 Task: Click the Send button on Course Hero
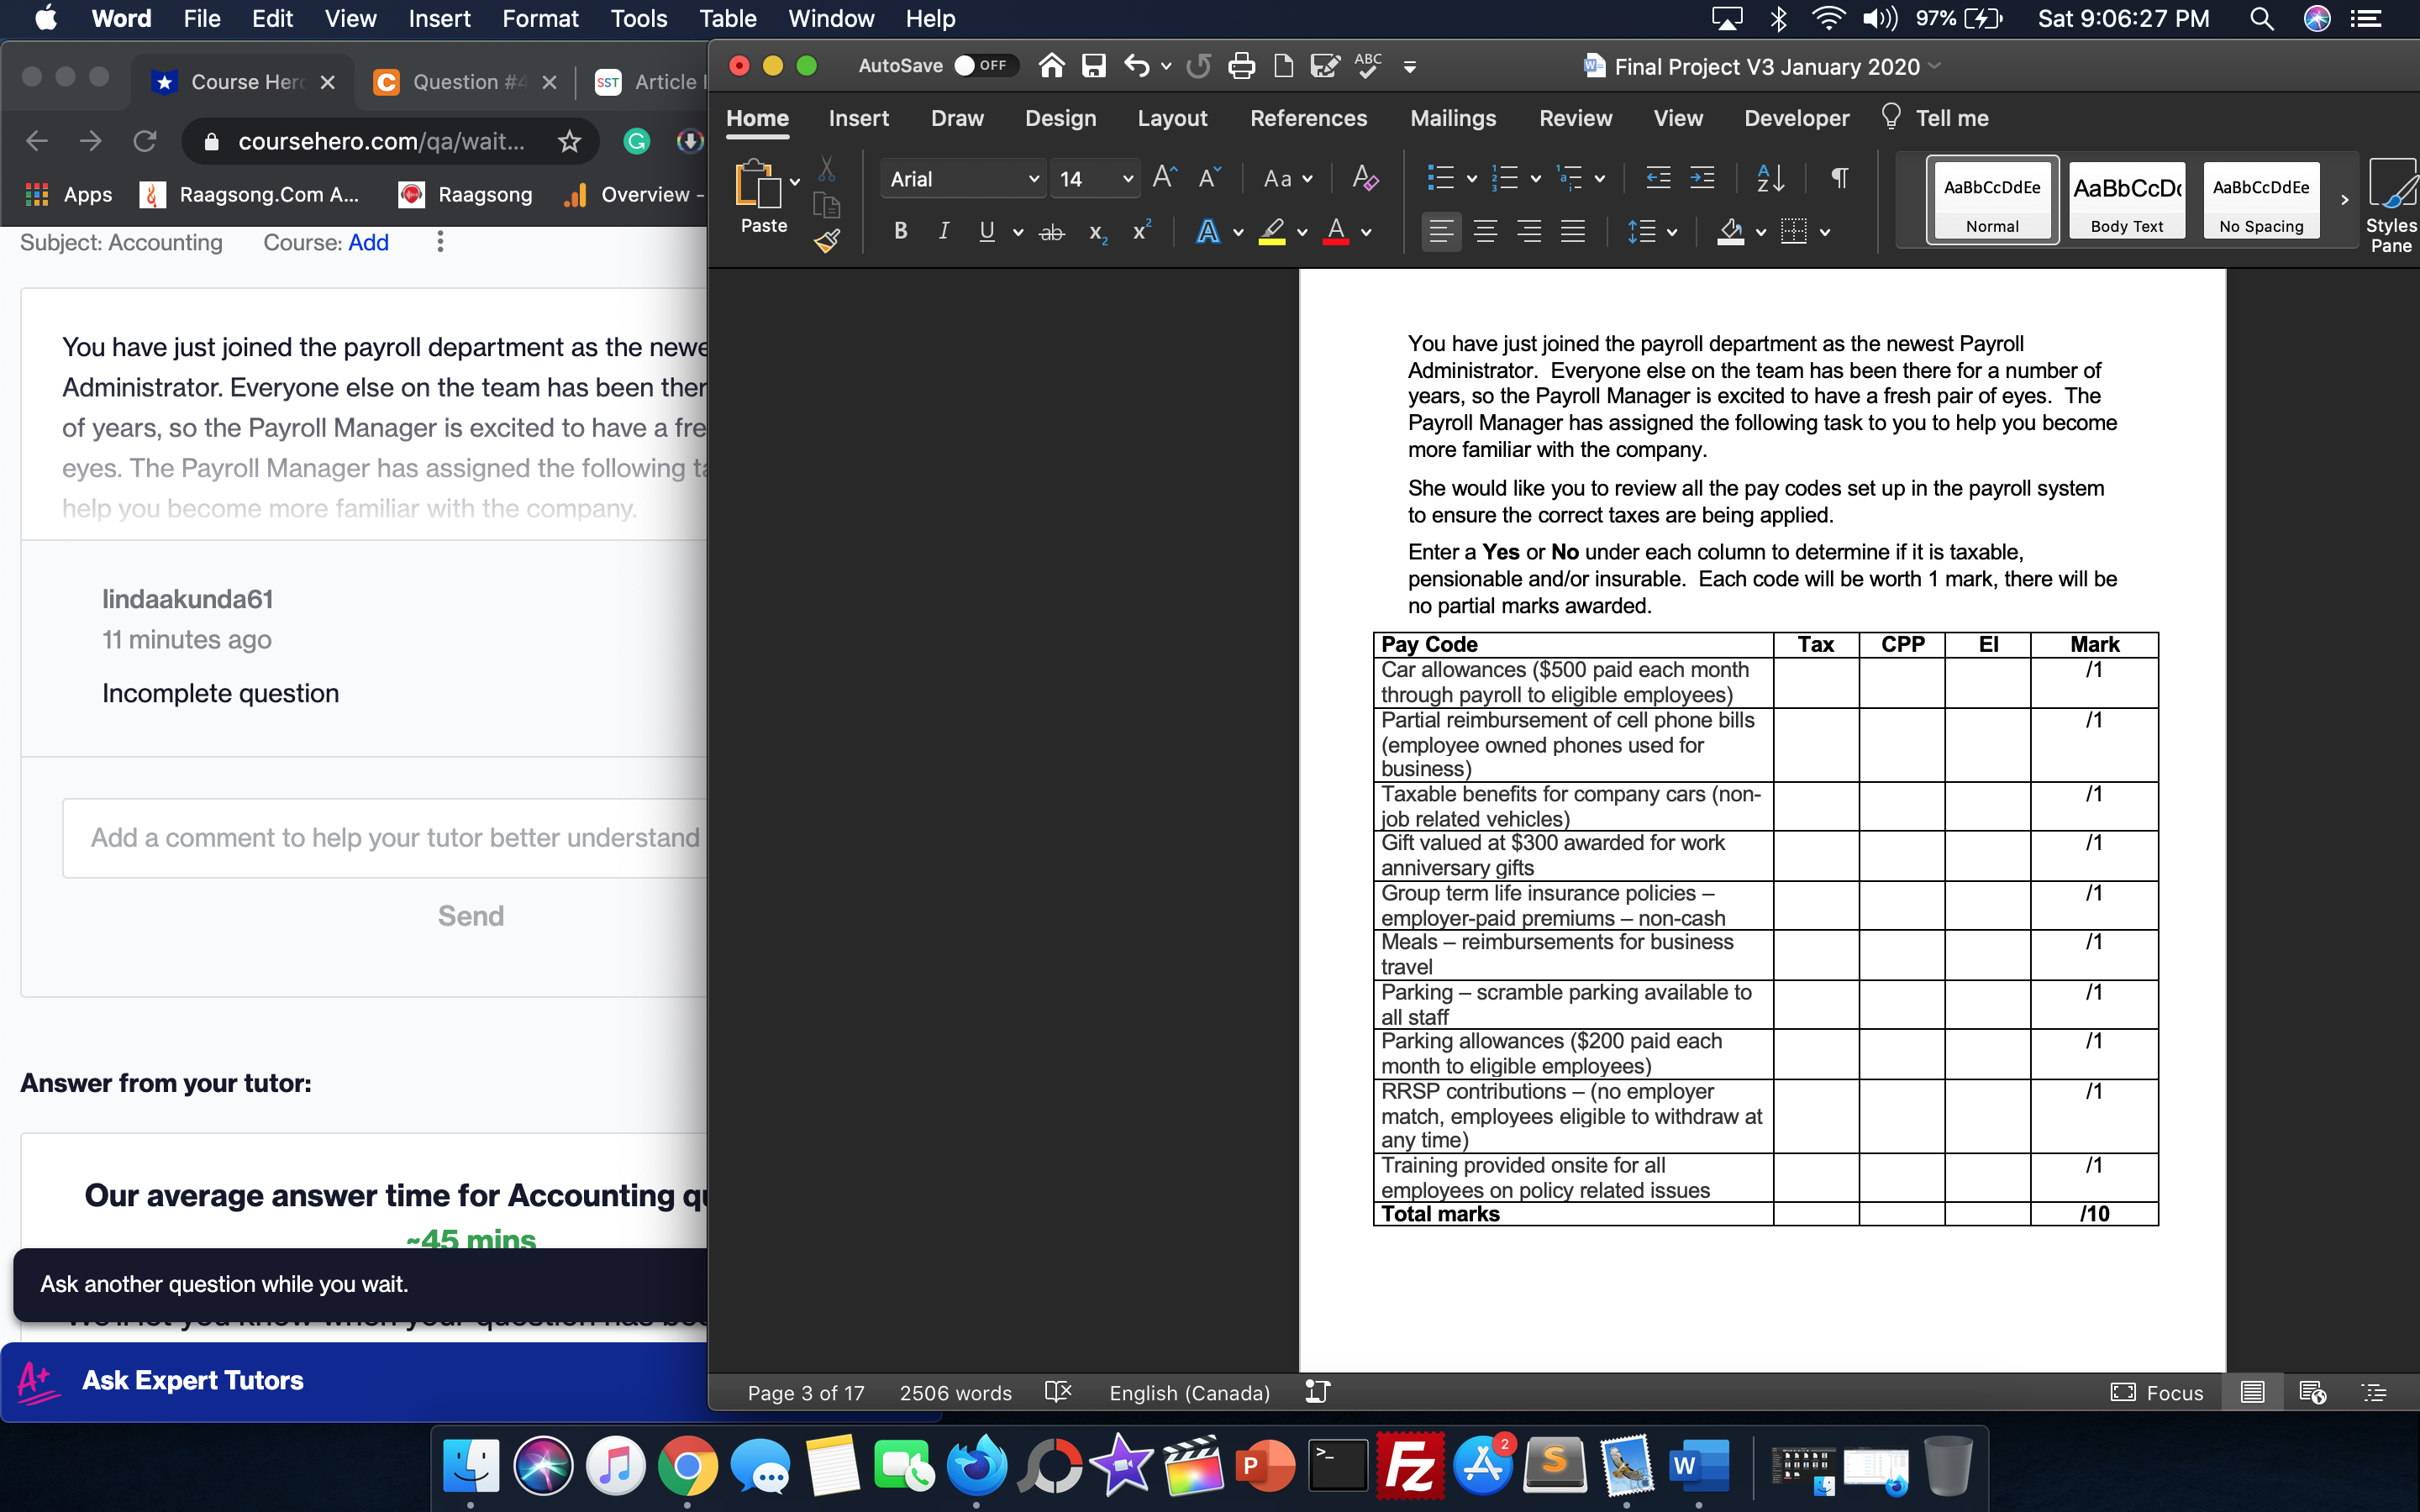469,914
